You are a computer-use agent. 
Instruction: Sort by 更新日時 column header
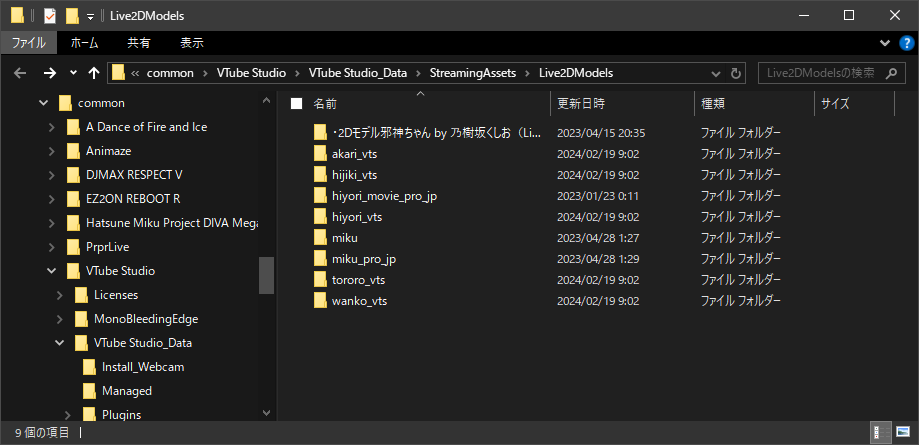tap(580, 103)
